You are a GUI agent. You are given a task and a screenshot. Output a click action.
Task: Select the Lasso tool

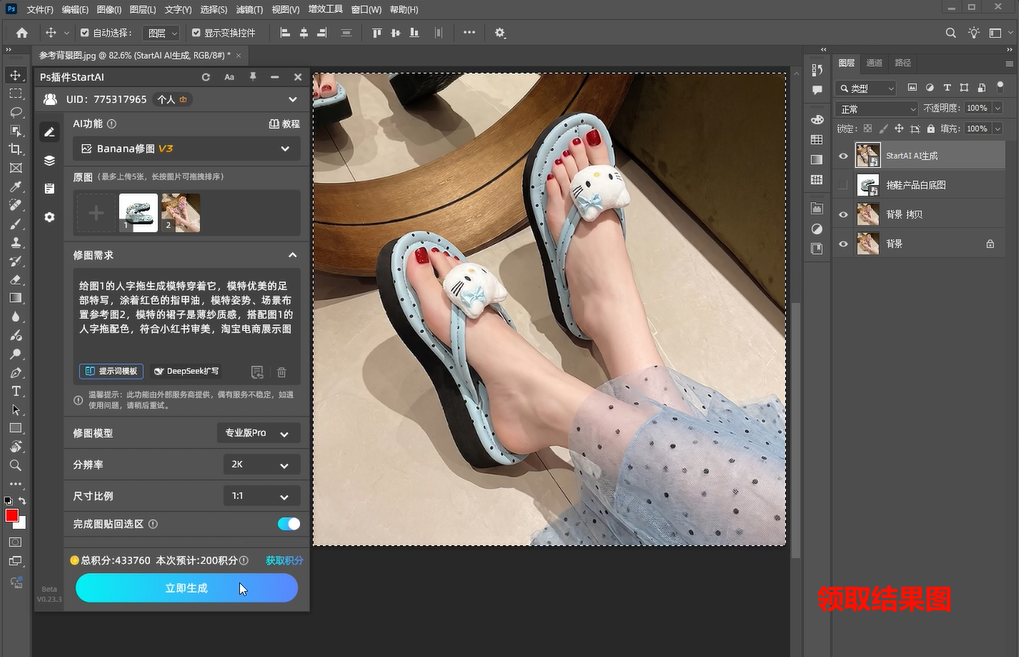pos(14,112)
